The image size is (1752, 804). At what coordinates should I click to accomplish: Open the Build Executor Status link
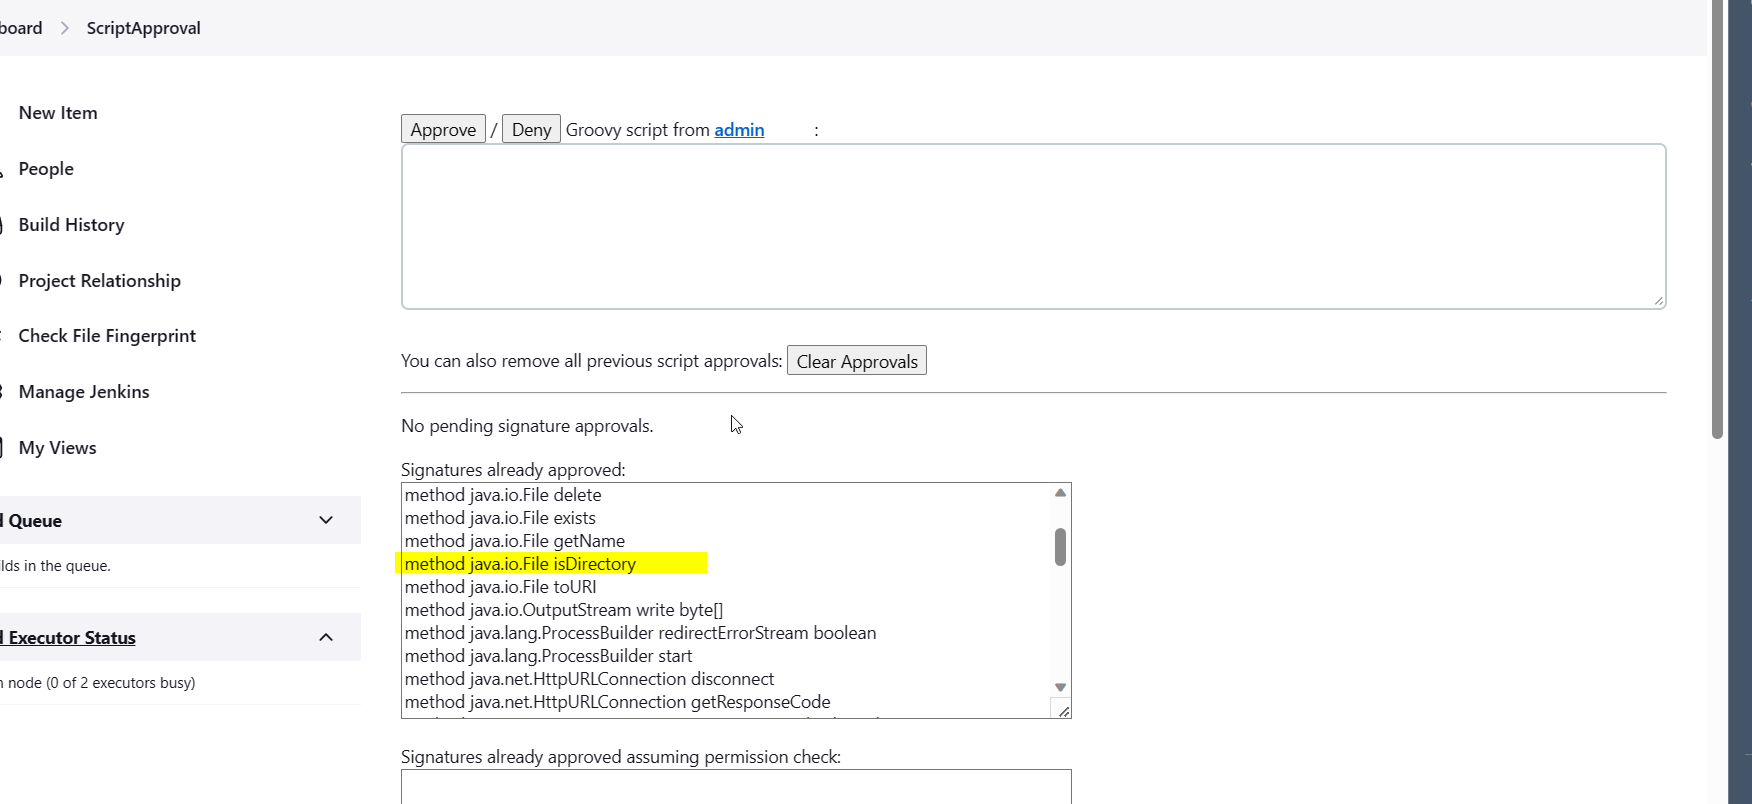click(x=71, y=638)
